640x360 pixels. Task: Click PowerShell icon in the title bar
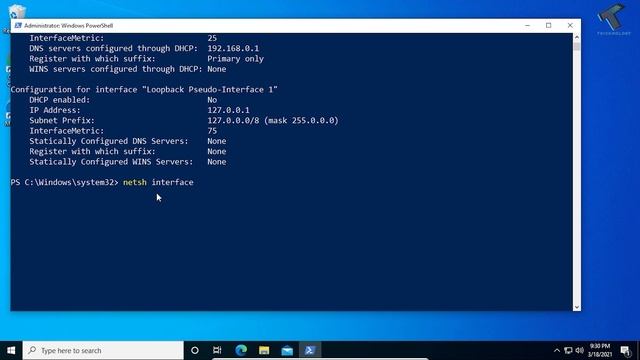18,25
